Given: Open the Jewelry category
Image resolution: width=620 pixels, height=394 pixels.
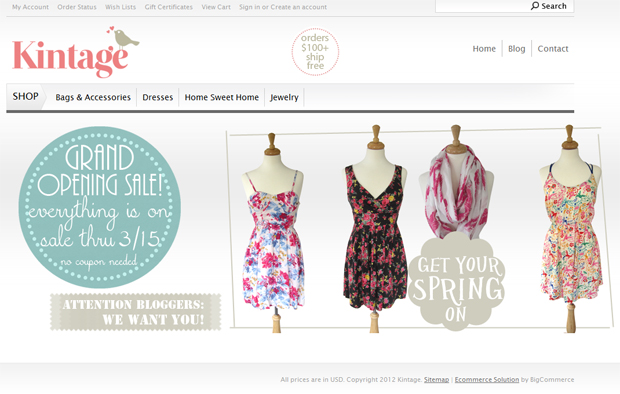Looking at the screenshot, I should pos(284,97).
